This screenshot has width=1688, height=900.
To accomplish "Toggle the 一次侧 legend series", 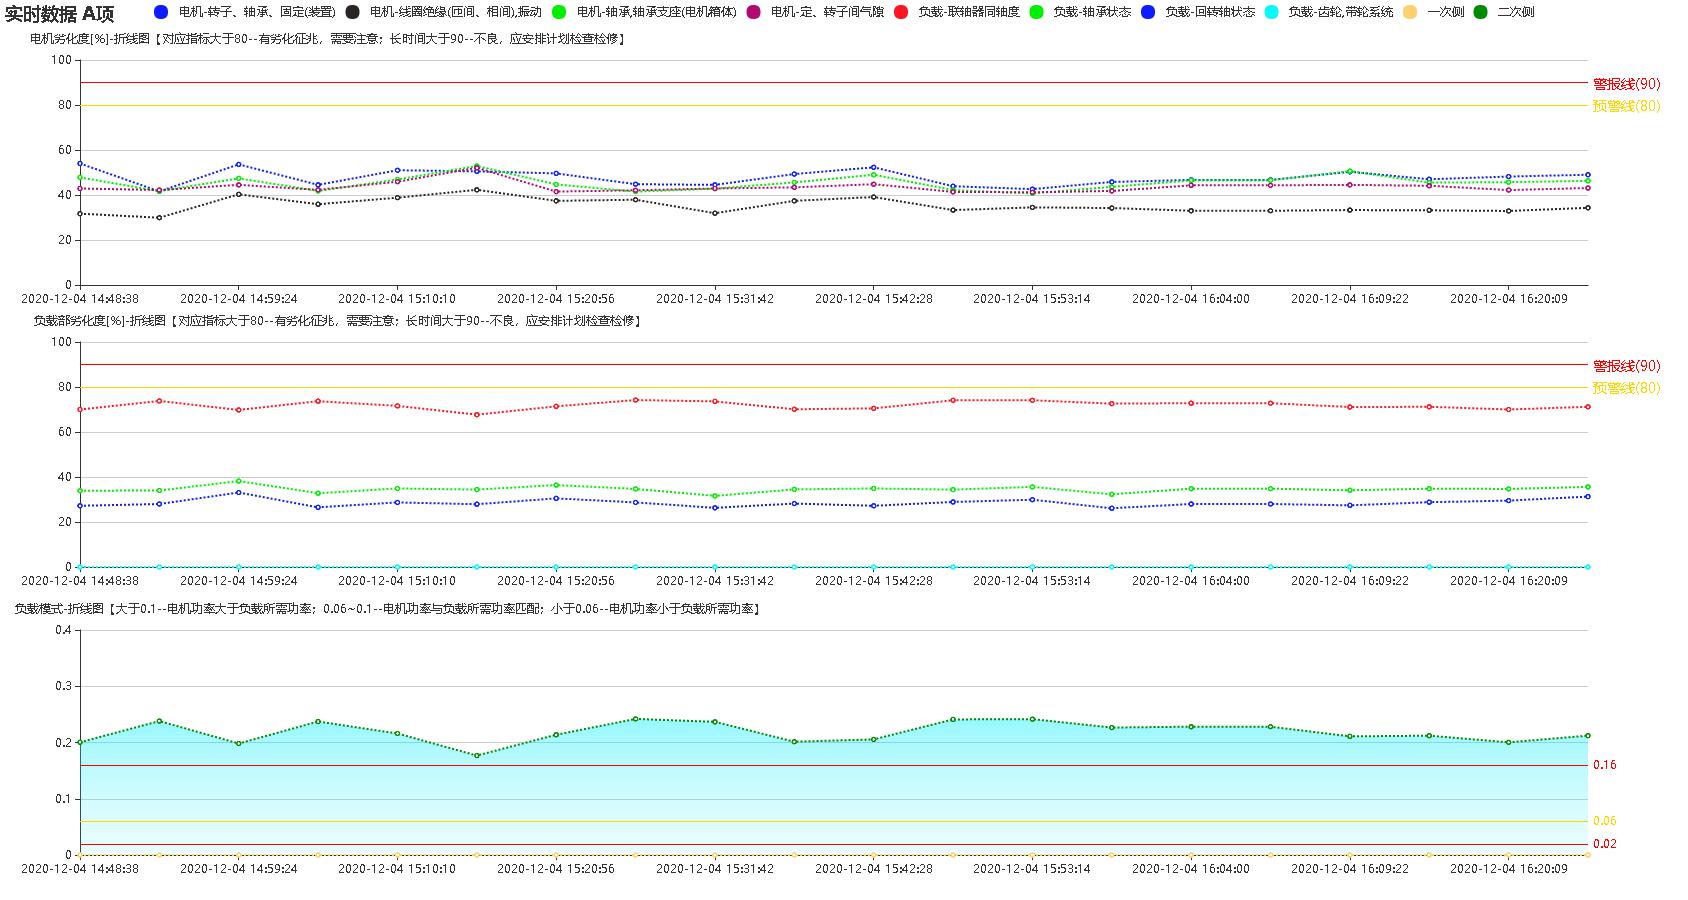I will click(1433, 12).
